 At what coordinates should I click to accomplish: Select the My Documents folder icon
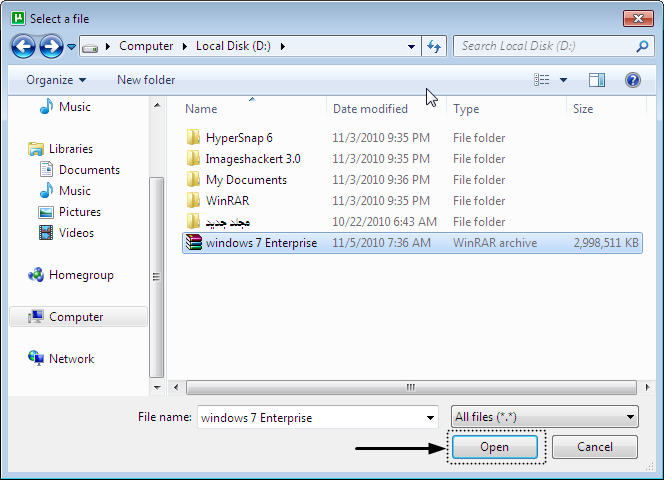[193, 179]
